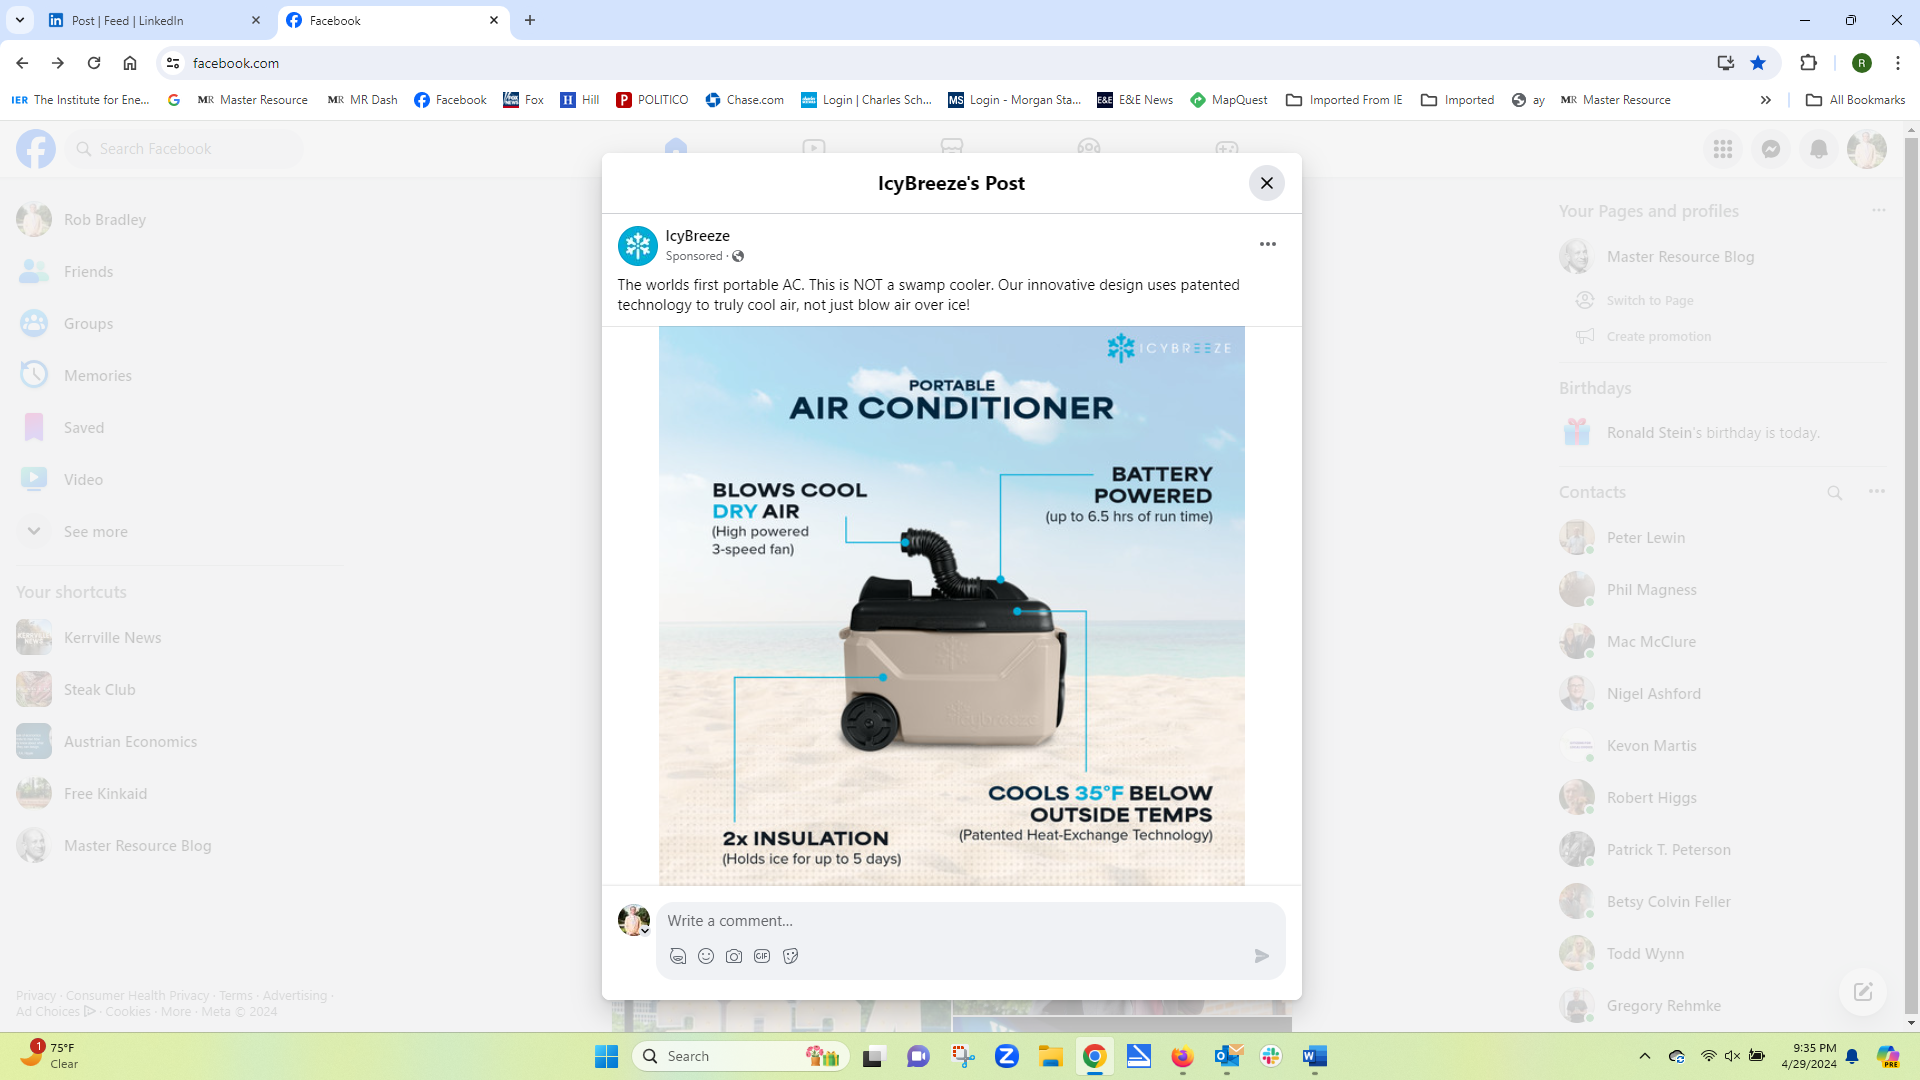Open Microsoft Word from the taskbar
The width and height of the screenshot is (1920, 1080).
tap(1314, 1057)
